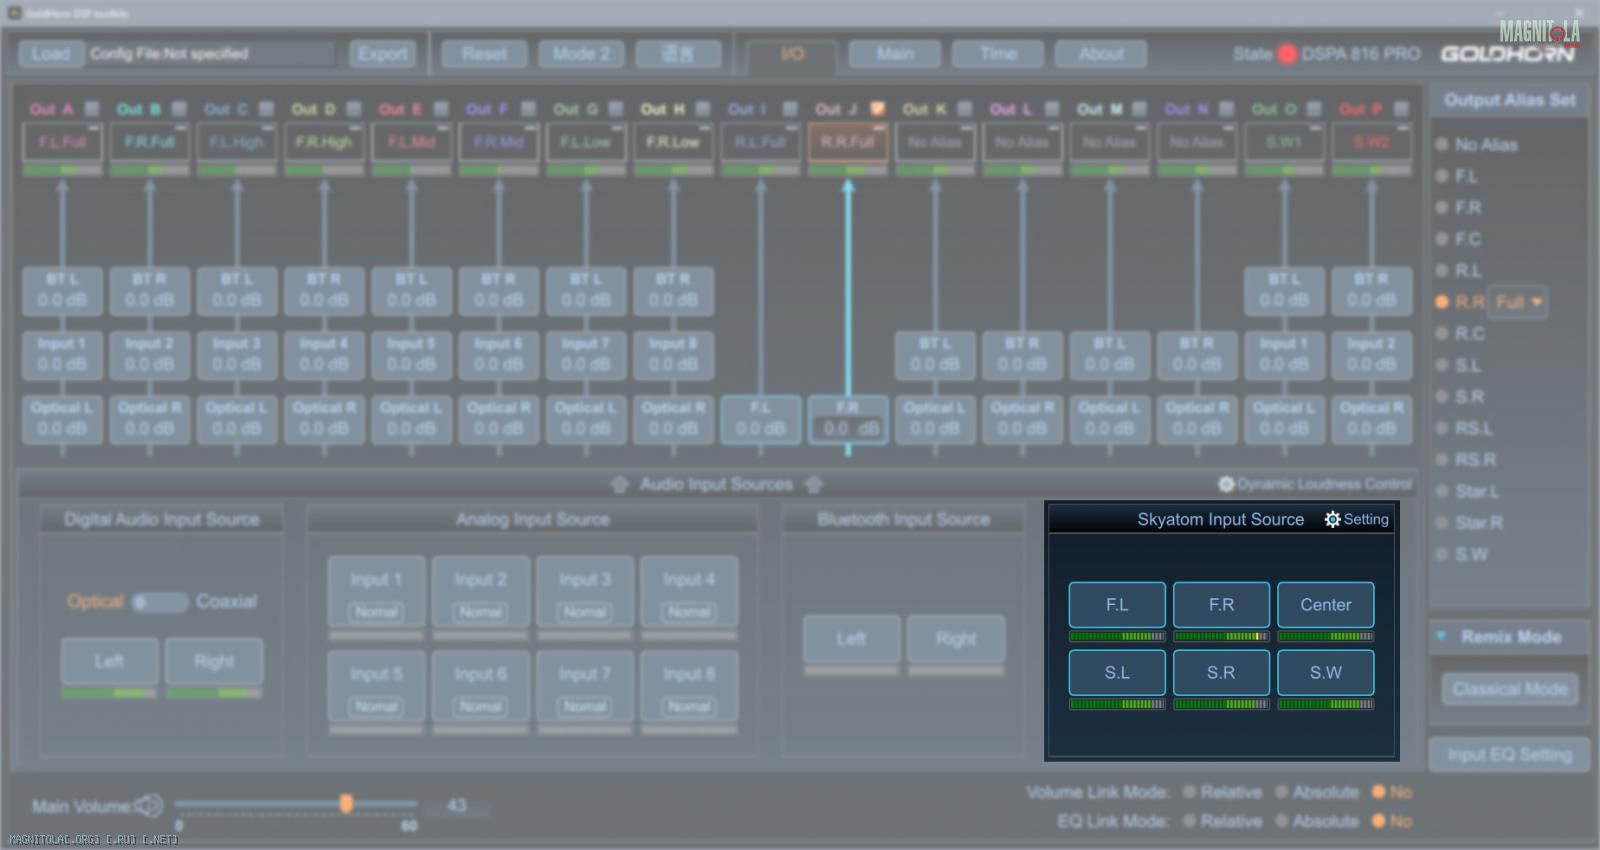Set EQ Link Mode to Absolute
The height and width of the screenshot is (850, 1600).
coord(1281,821)
